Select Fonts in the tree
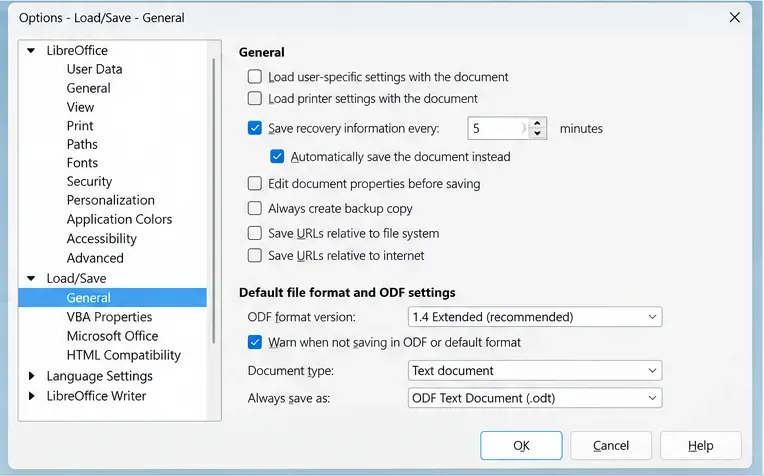Screen dimensions: 764x476 pyautogui.click(x=82, y=163)
